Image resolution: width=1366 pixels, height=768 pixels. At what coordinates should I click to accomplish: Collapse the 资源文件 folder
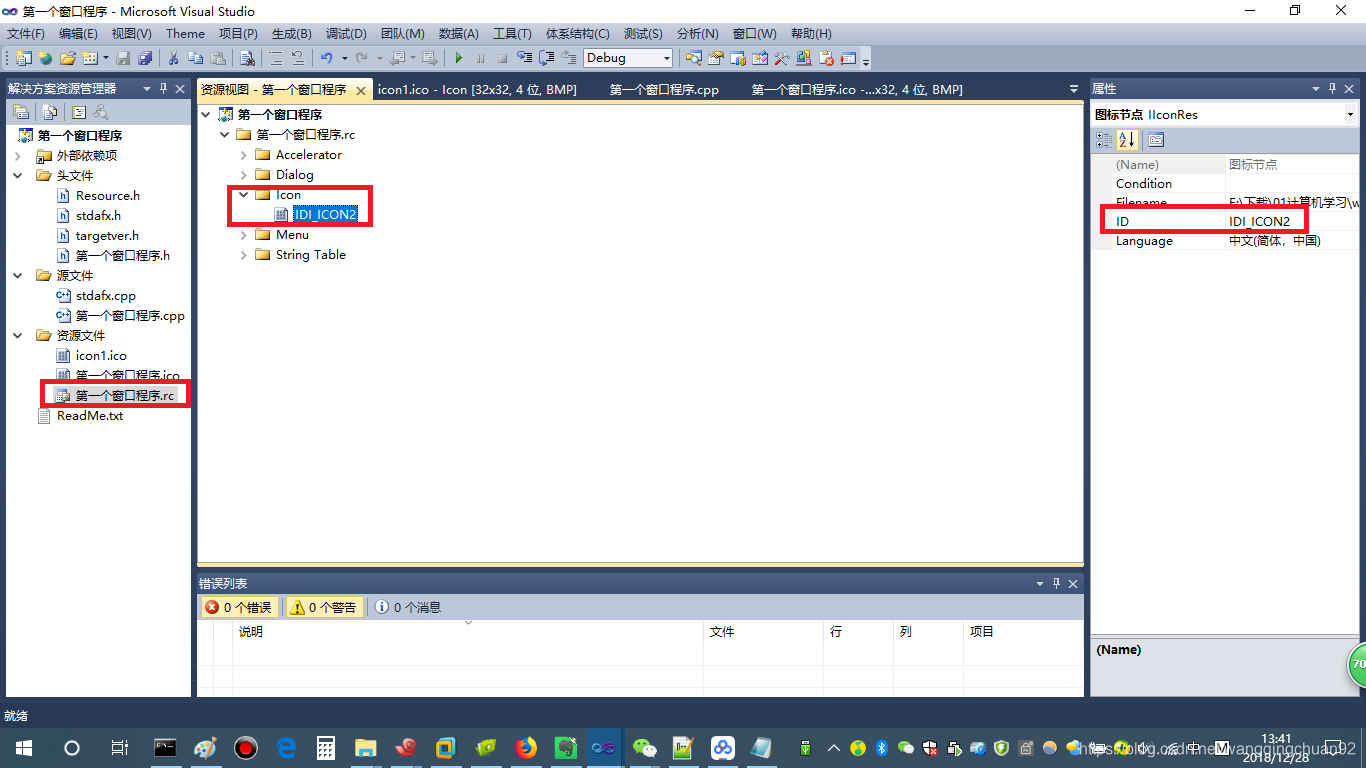click(x=18, y=336)
